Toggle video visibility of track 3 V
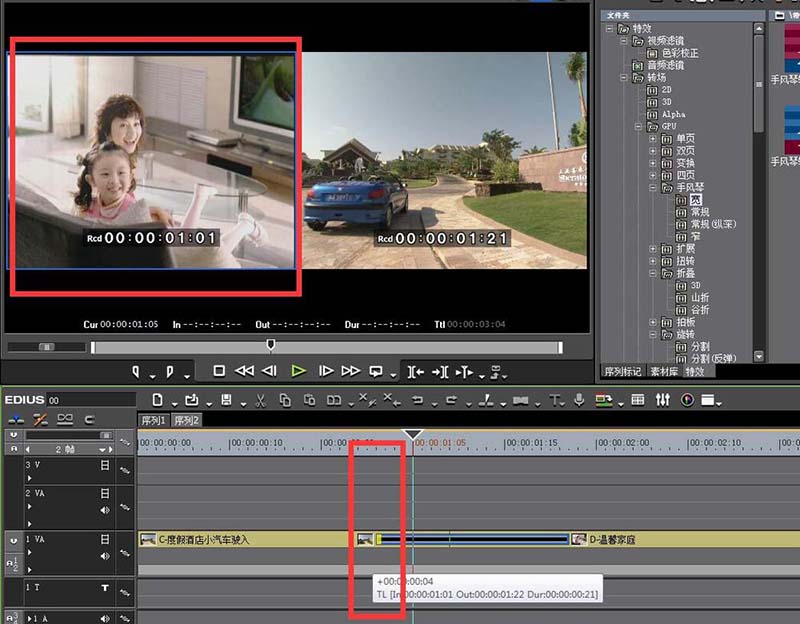The image size is (800, 624). (105, 465)
